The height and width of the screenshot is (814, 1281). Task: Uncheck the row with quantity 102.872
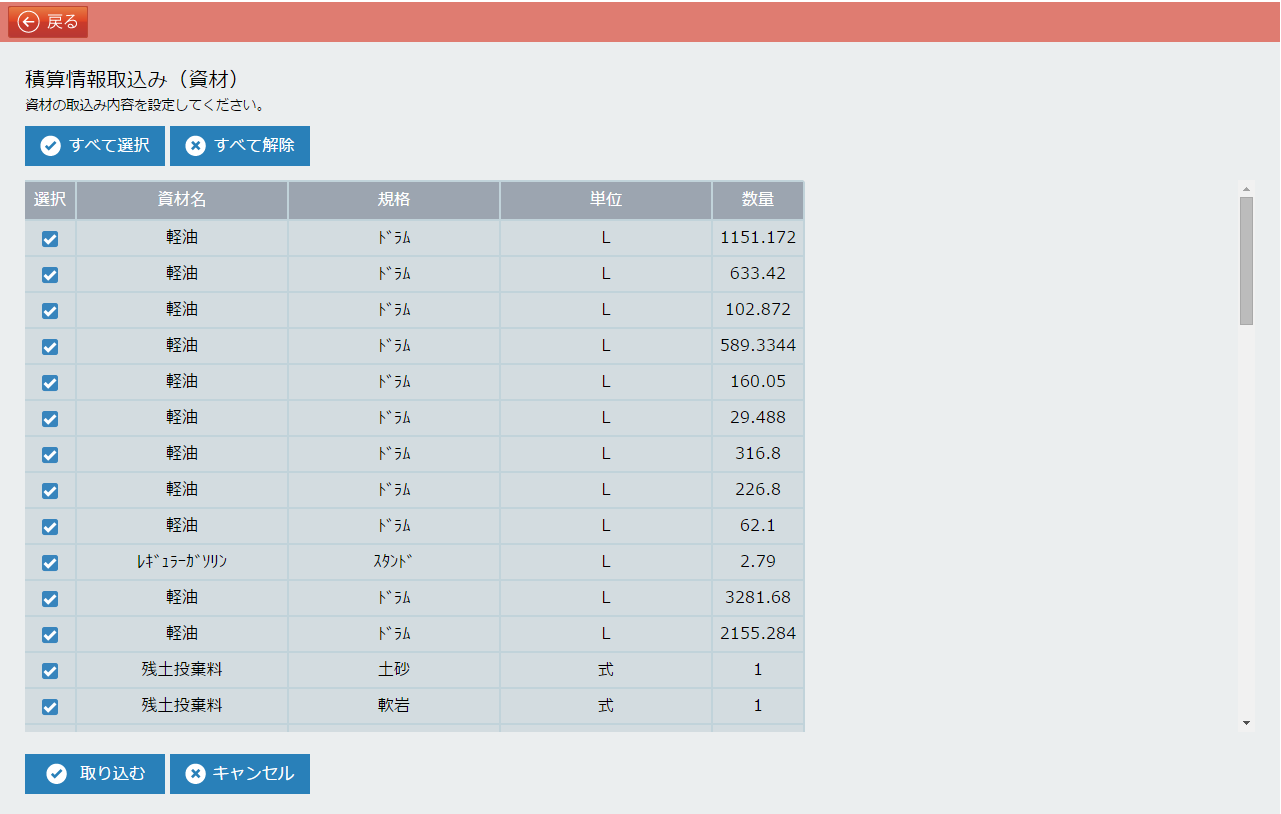(x=50, y=311)
